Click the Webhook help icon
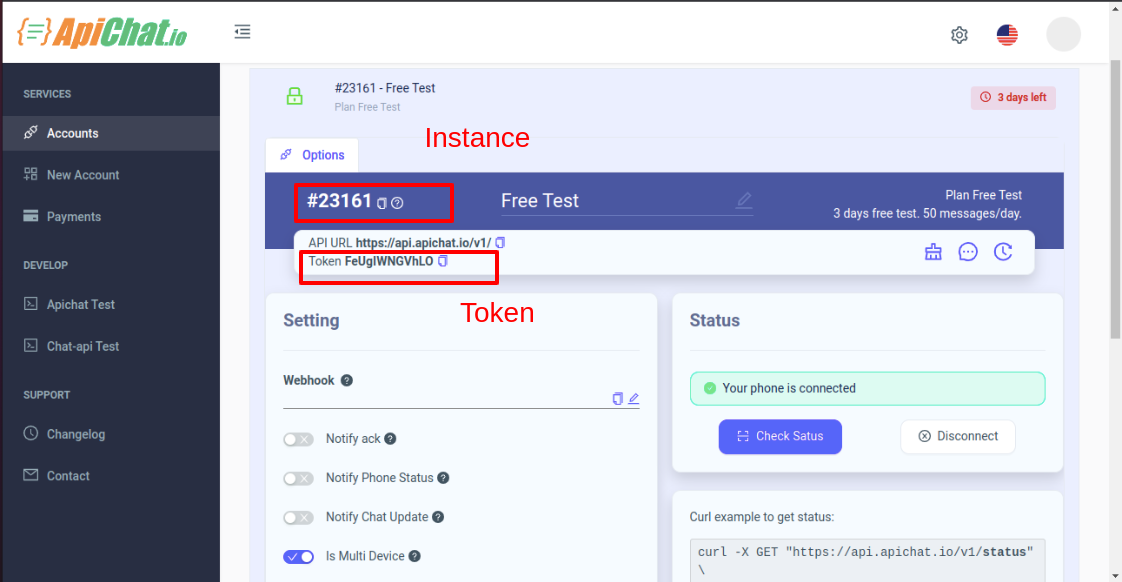This screenshot has width=1122, height=582. [x=346, y=380]
